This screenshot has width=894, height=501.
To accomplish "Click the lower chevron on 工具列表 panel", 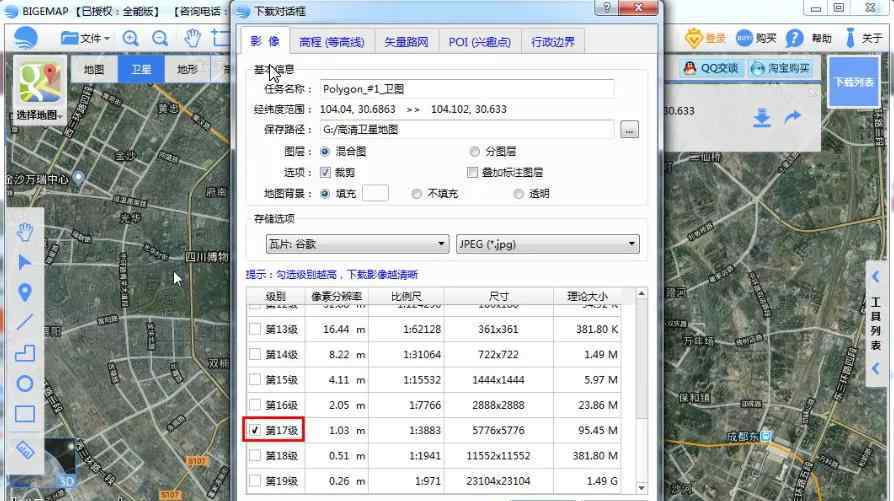I will click(x=876, y=369).
